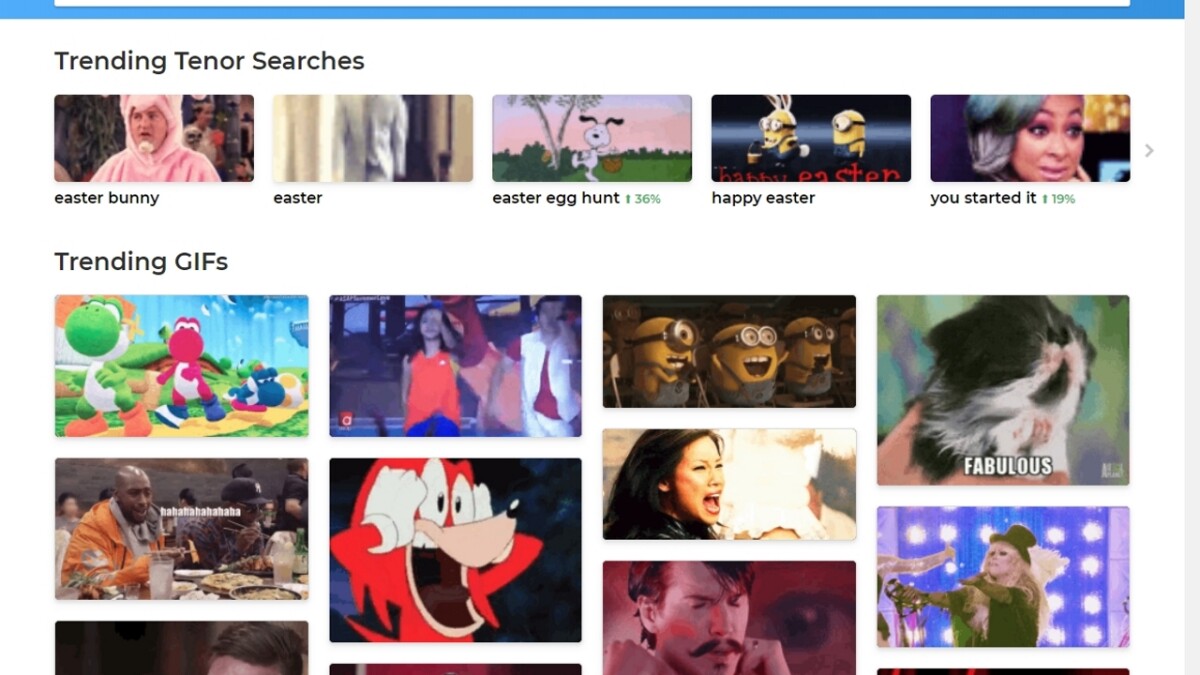Open the hahahahahaha restaurant laughing GIF
The width and height of the screenshot is (1200, 675).
tap(181, 529)
